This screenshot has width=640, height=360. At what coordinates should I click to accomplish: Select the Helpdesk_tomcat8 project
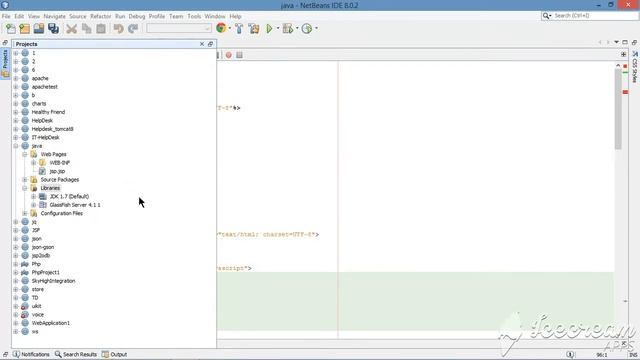pyautogui.click(x=52, y=129)
